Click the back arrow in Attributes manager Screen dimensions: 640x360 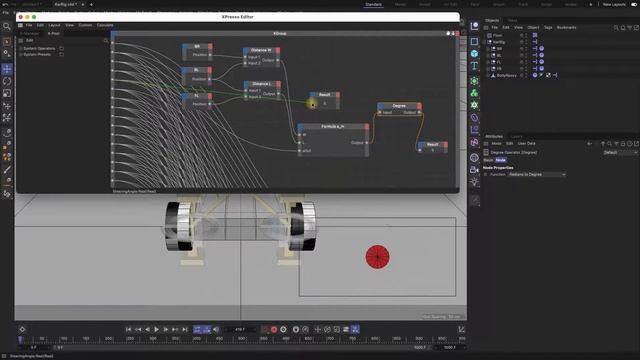[x=589, y=144]
